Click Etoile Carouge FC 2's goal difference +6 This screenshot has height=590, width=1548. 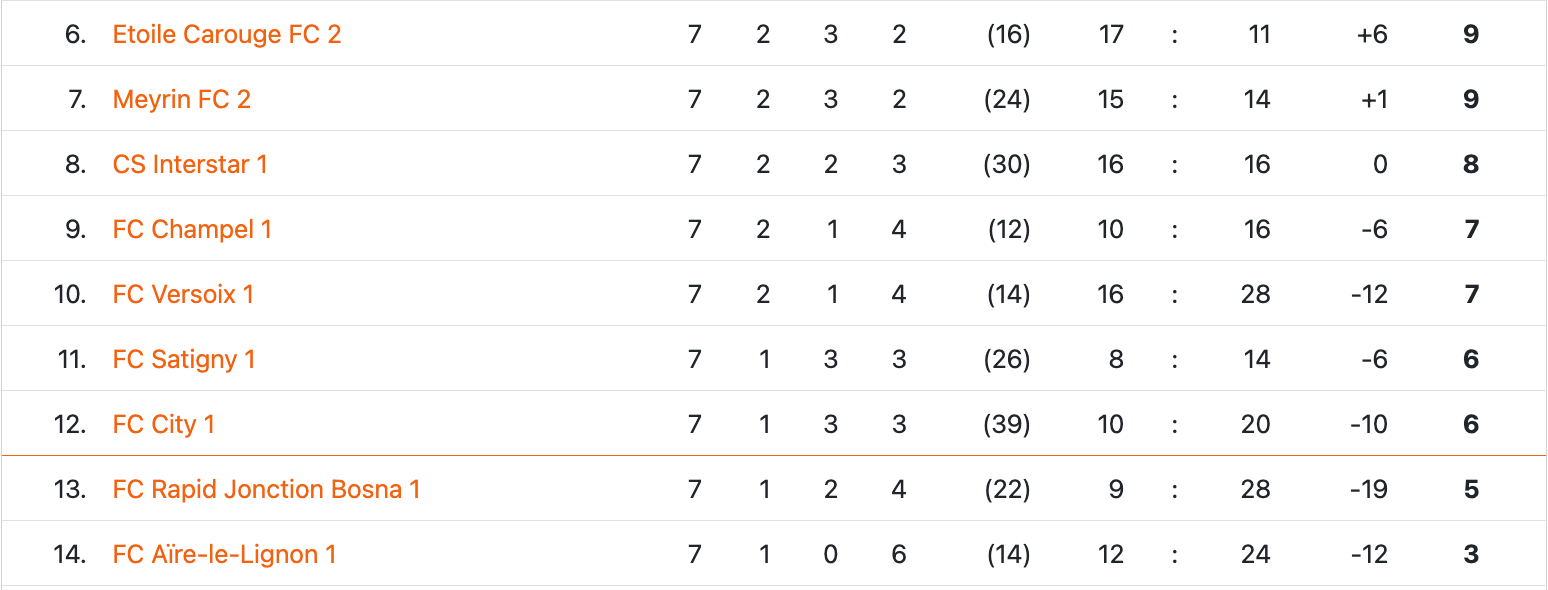click(x=1372, y=35)
